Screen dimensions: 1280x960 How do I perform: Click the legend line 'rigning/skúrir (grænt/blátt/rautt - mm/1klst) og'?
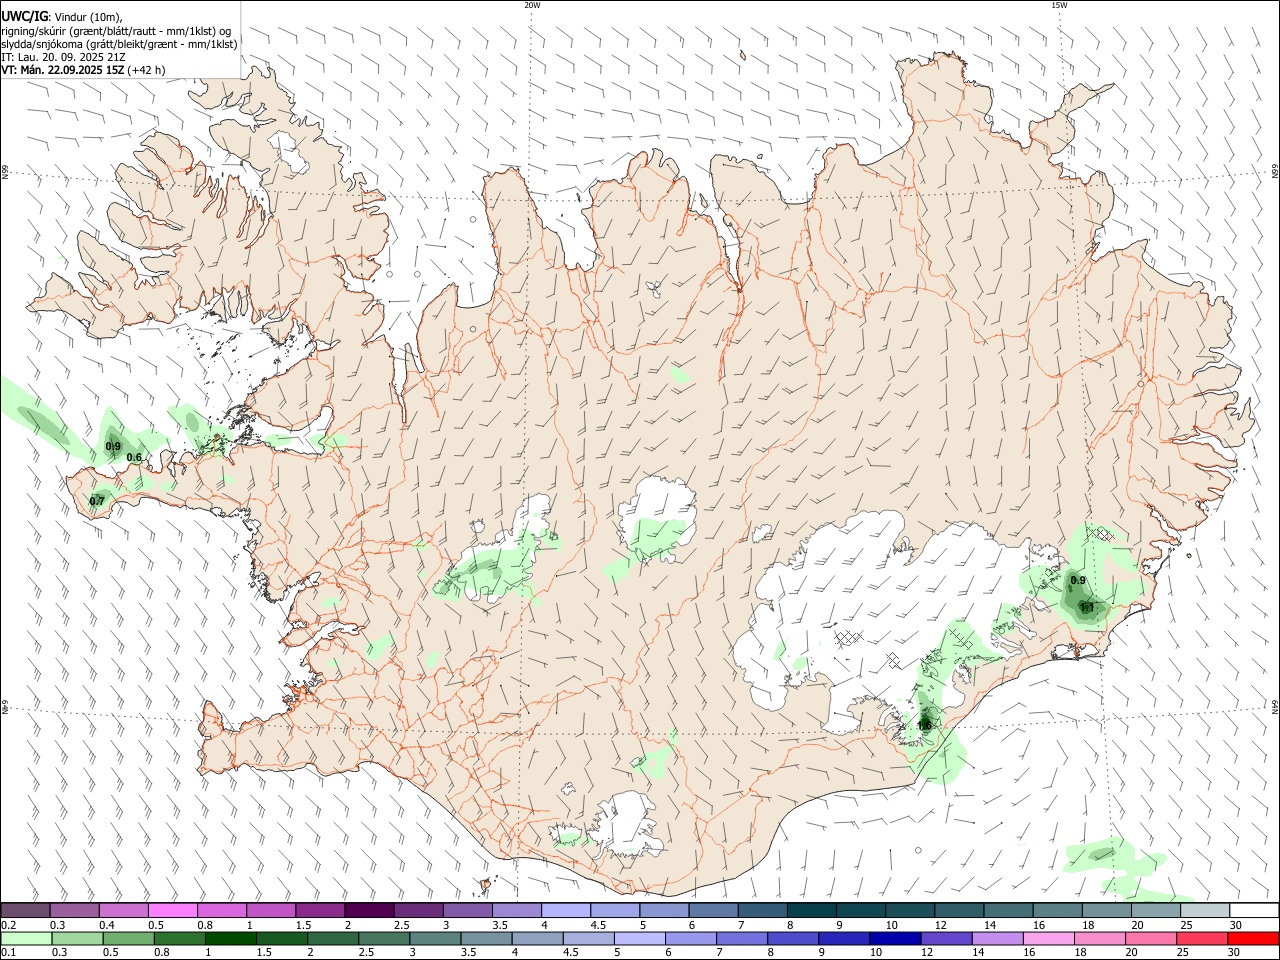116,31
